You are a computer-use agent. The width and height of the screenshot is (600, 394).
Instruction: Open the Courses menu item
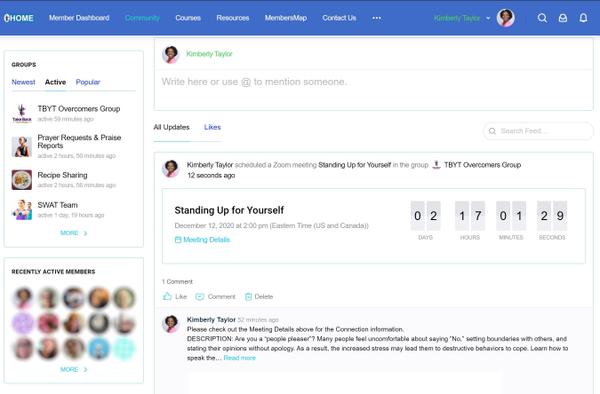pos(188,18)
